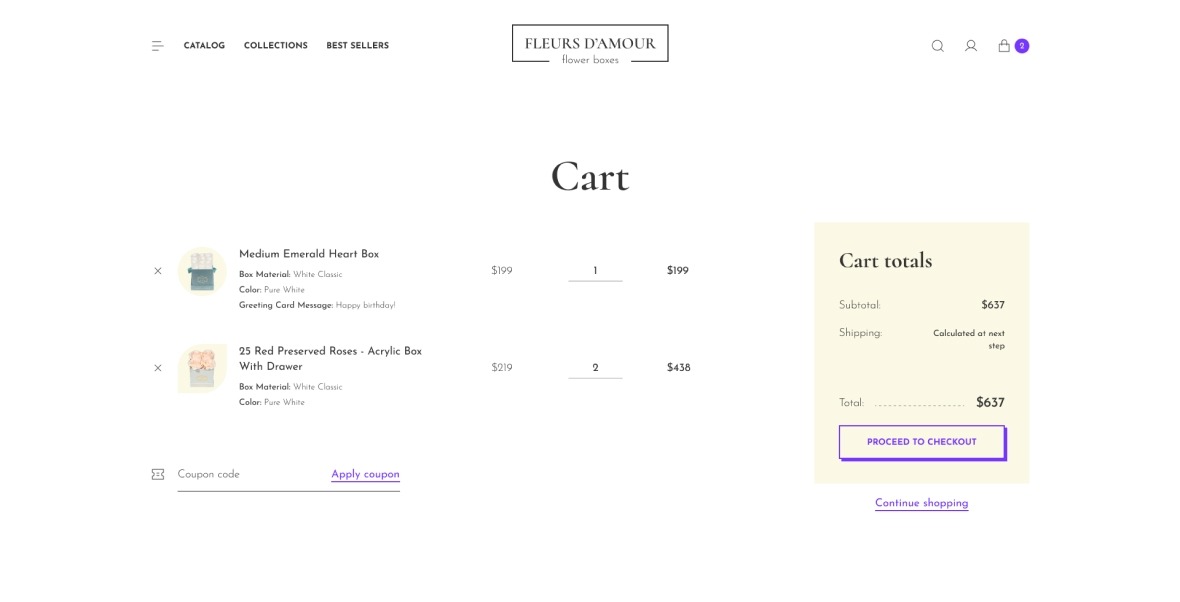Open Best Sellers page
The width and height of the screenshot is (1180, 602).
(357, 46)
